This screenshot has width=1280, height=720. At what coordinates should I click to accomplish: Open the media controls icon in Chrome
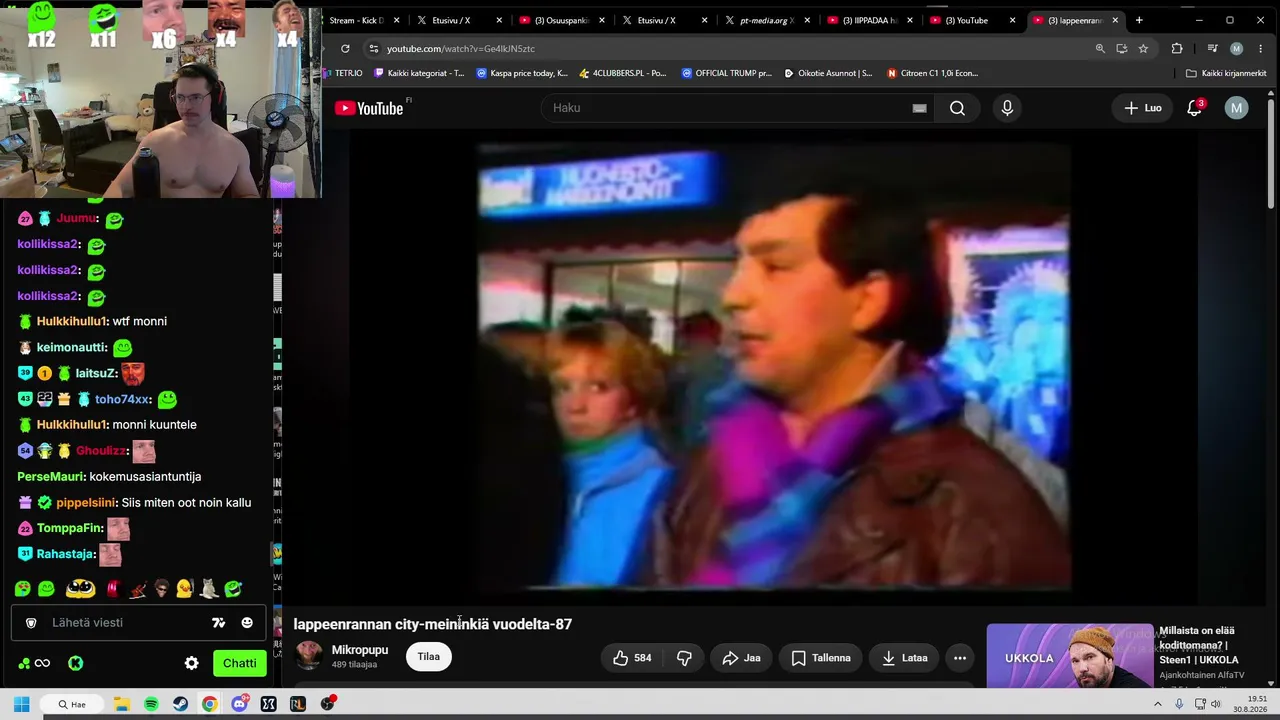pos(1212,48)
